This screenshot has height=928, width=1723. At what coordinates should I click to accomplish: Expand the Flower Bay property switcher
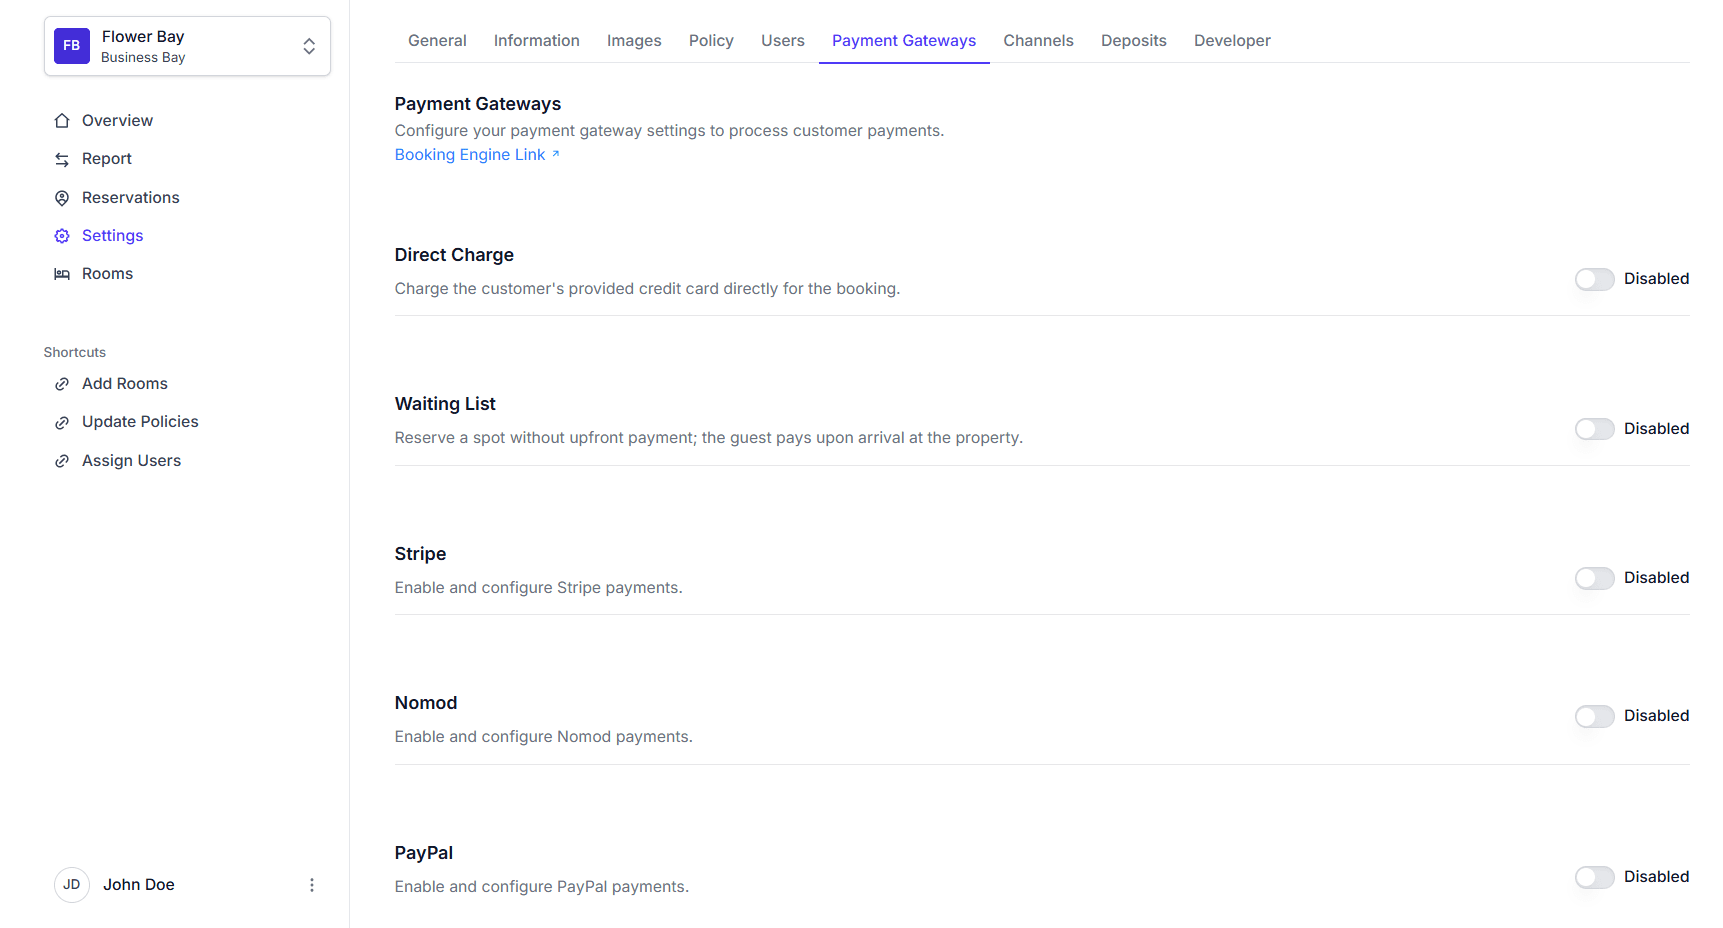click(309, 46)
